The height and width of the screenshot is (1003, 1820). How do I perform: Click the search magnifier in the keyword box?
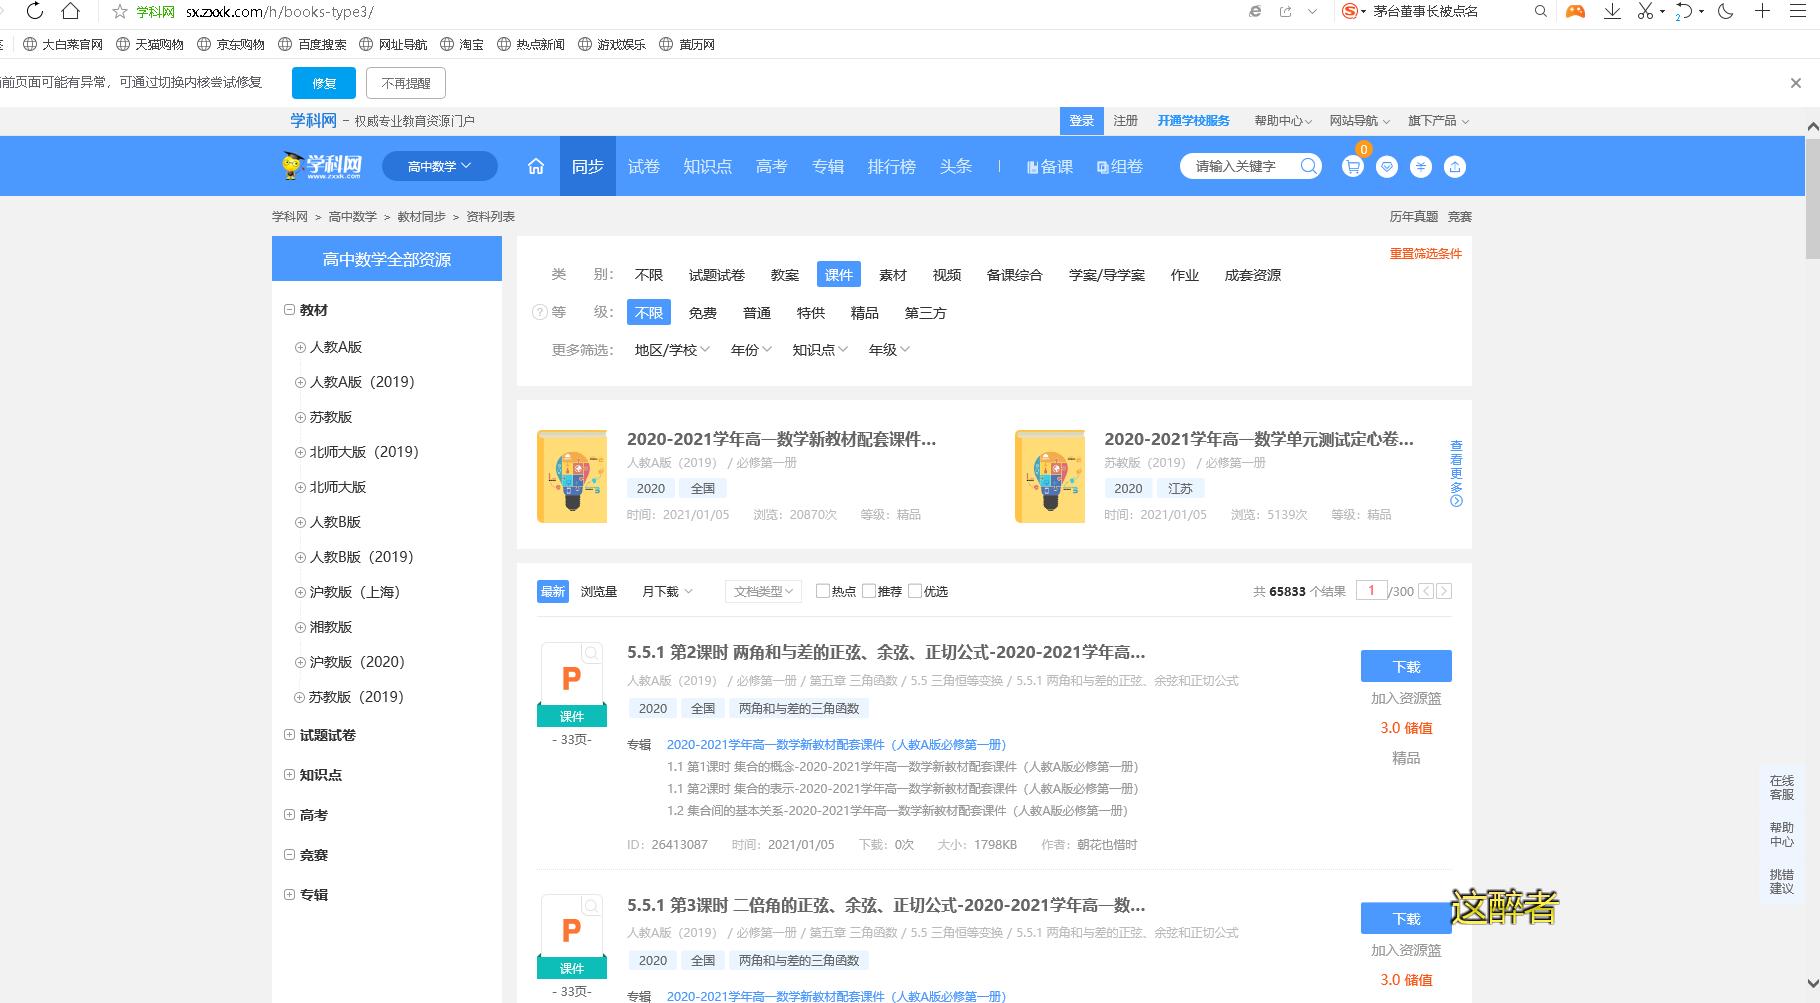click(1307, 166)
